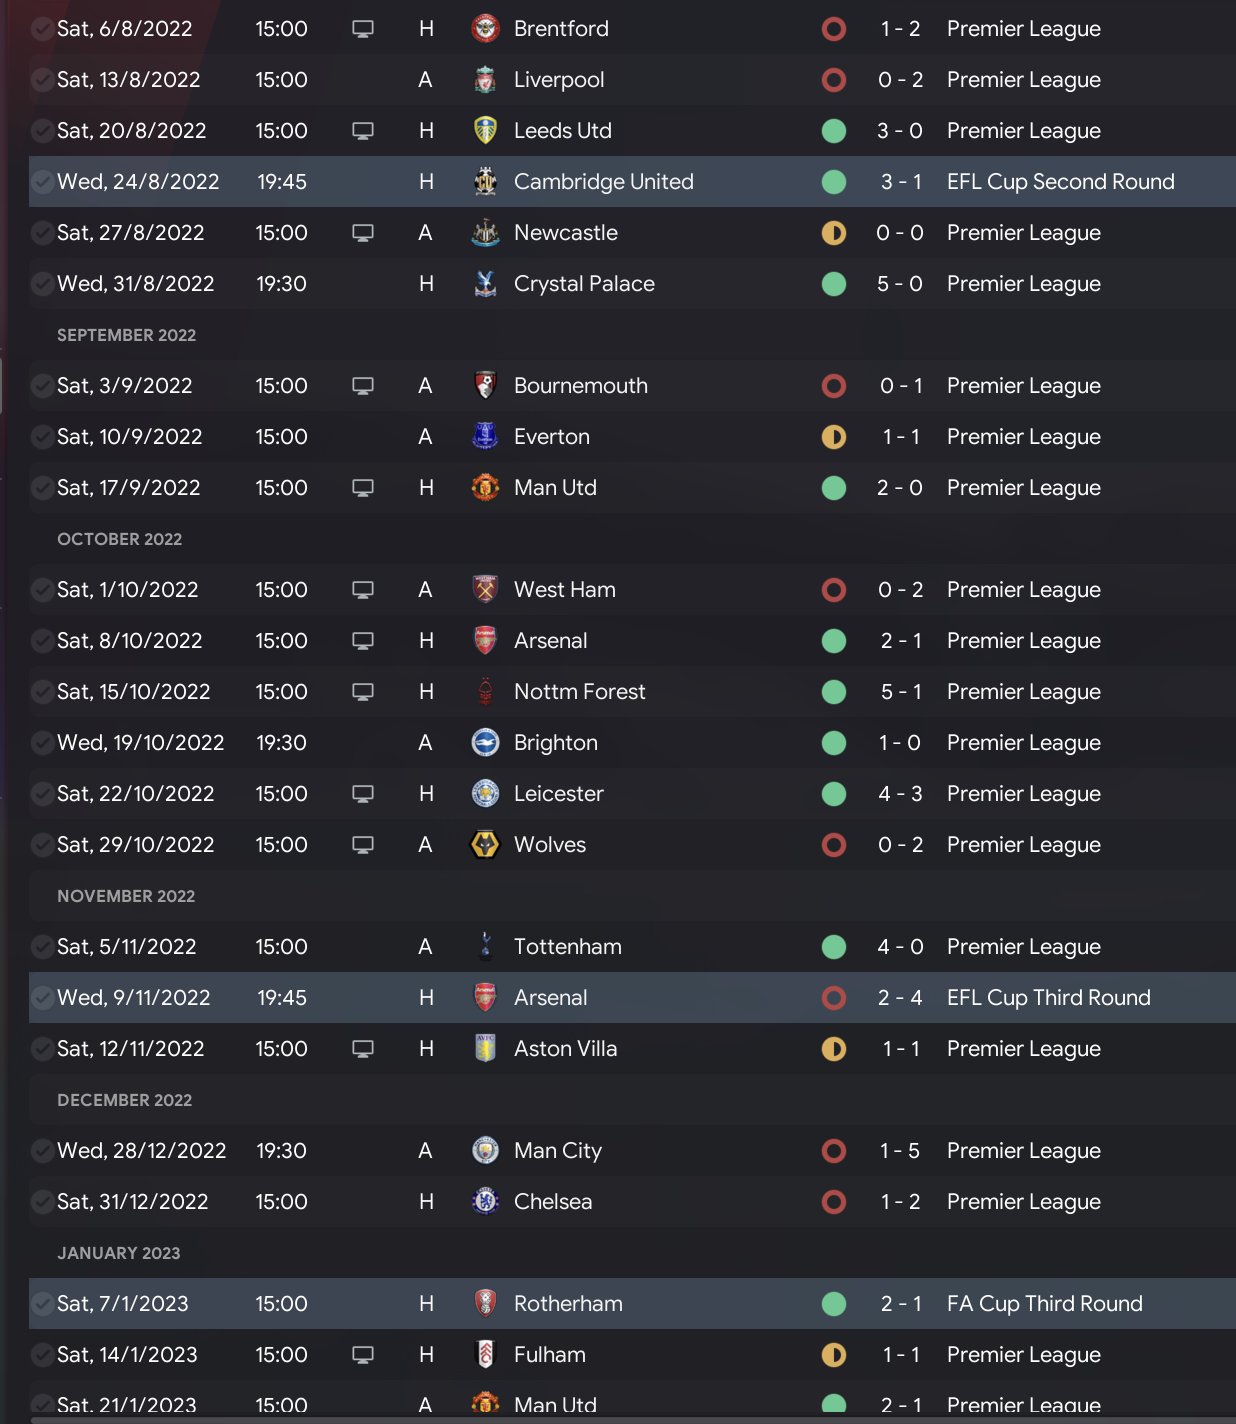Screen dimensions: 1236x1424
Task: Open the Newcastle team name link
Action: tap(565, 233)
